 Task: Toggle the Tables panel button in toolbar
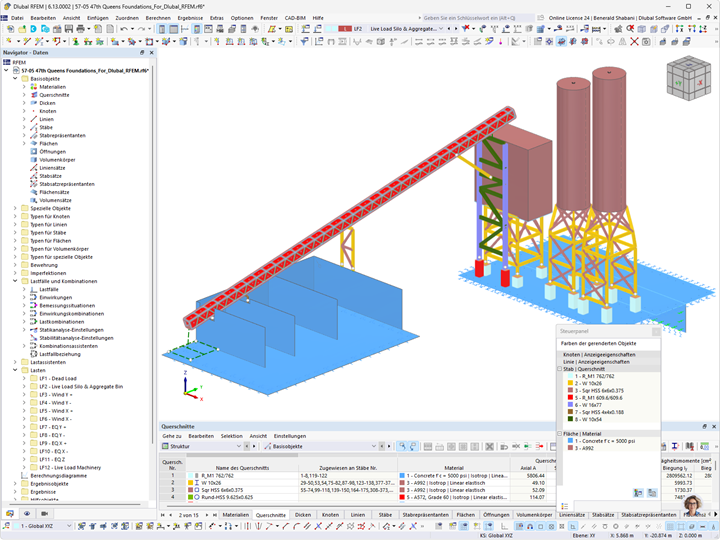coord(174,29)
